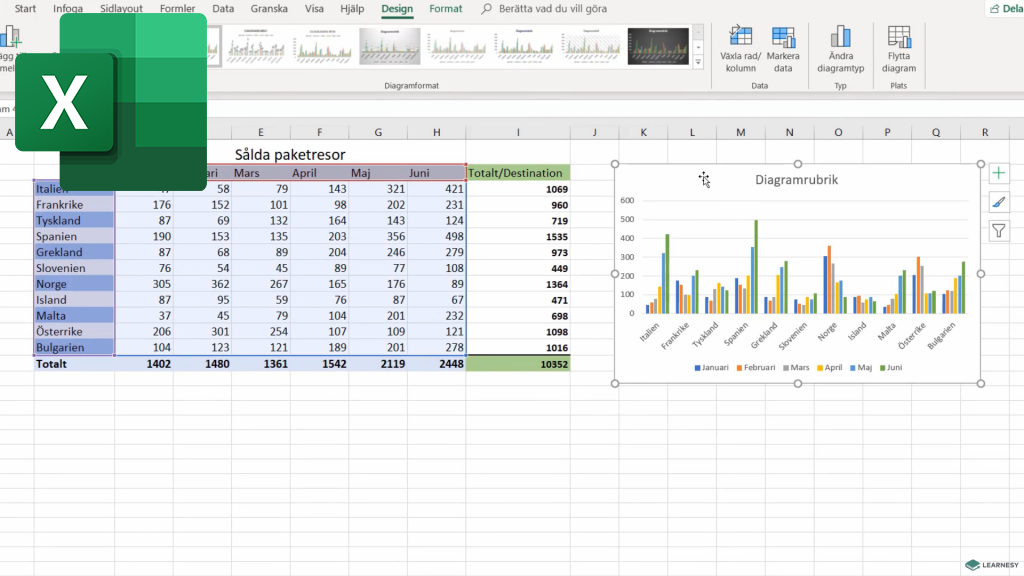The width and height of the screenshot is (1024, 576).
Task: Click the chart's bottom-center resize handle
Action: tap(798, 383)
